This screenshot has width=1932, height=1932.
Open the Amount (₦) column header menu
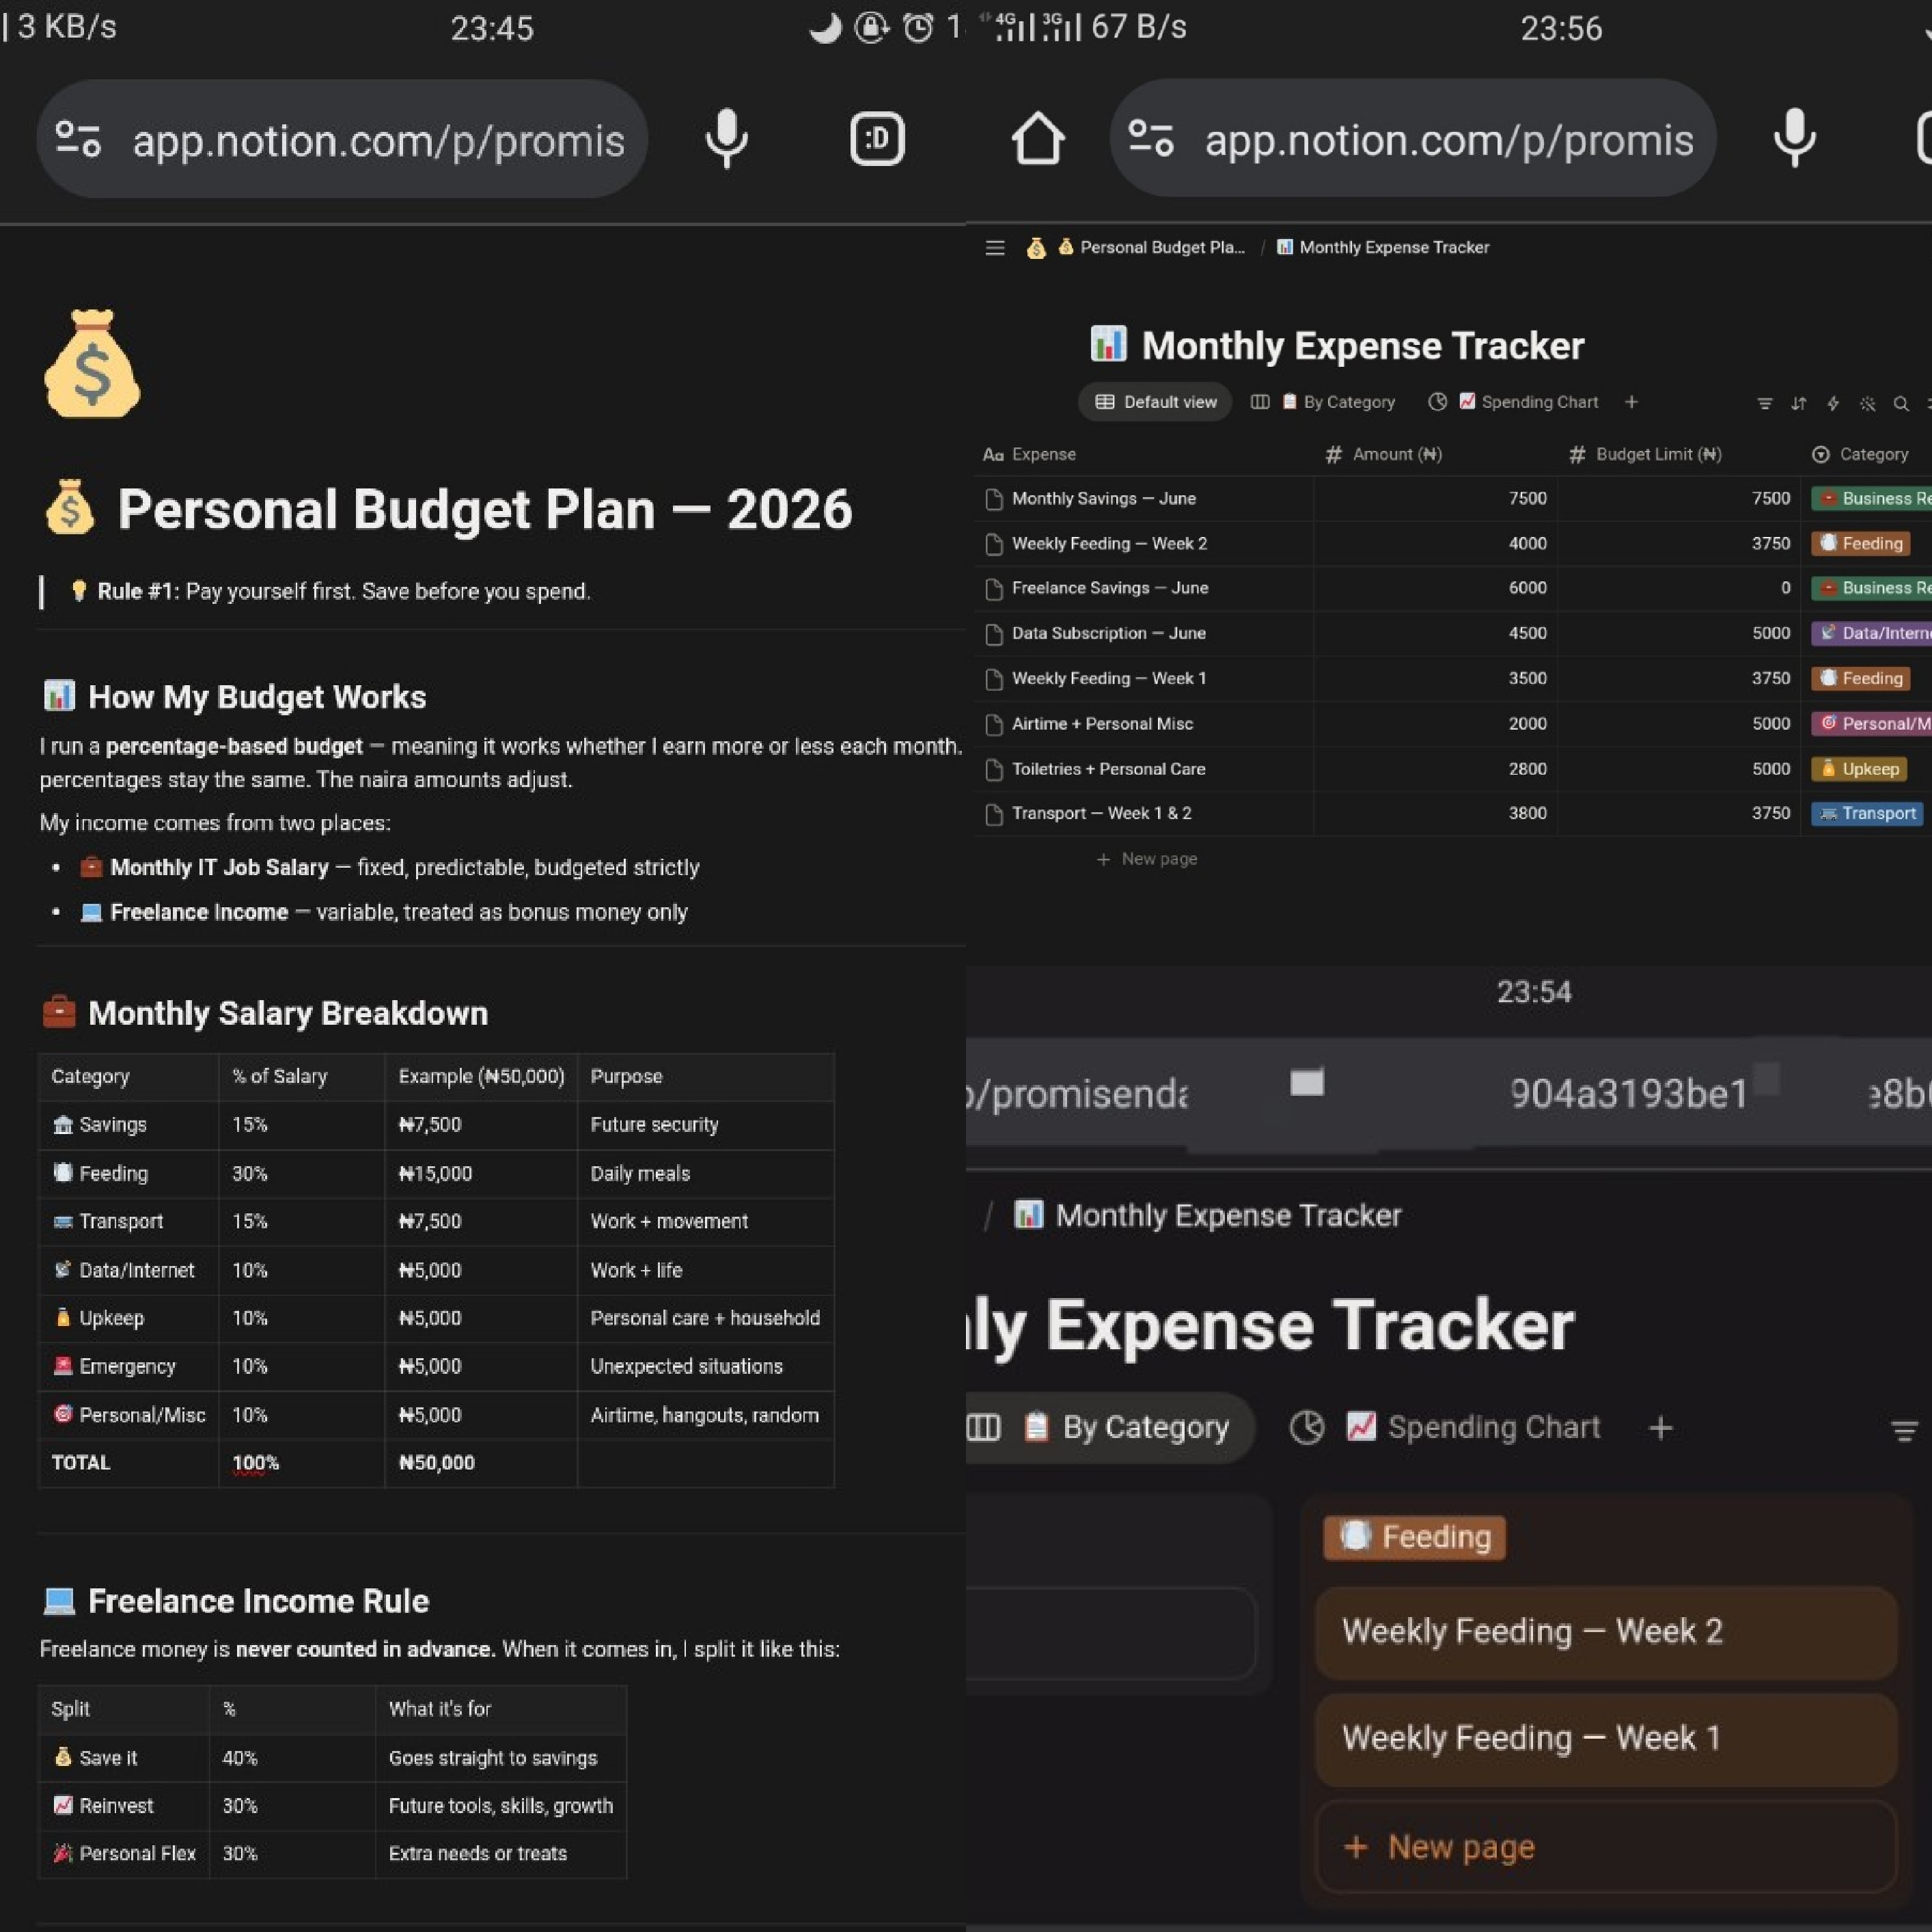(1383, 454)
